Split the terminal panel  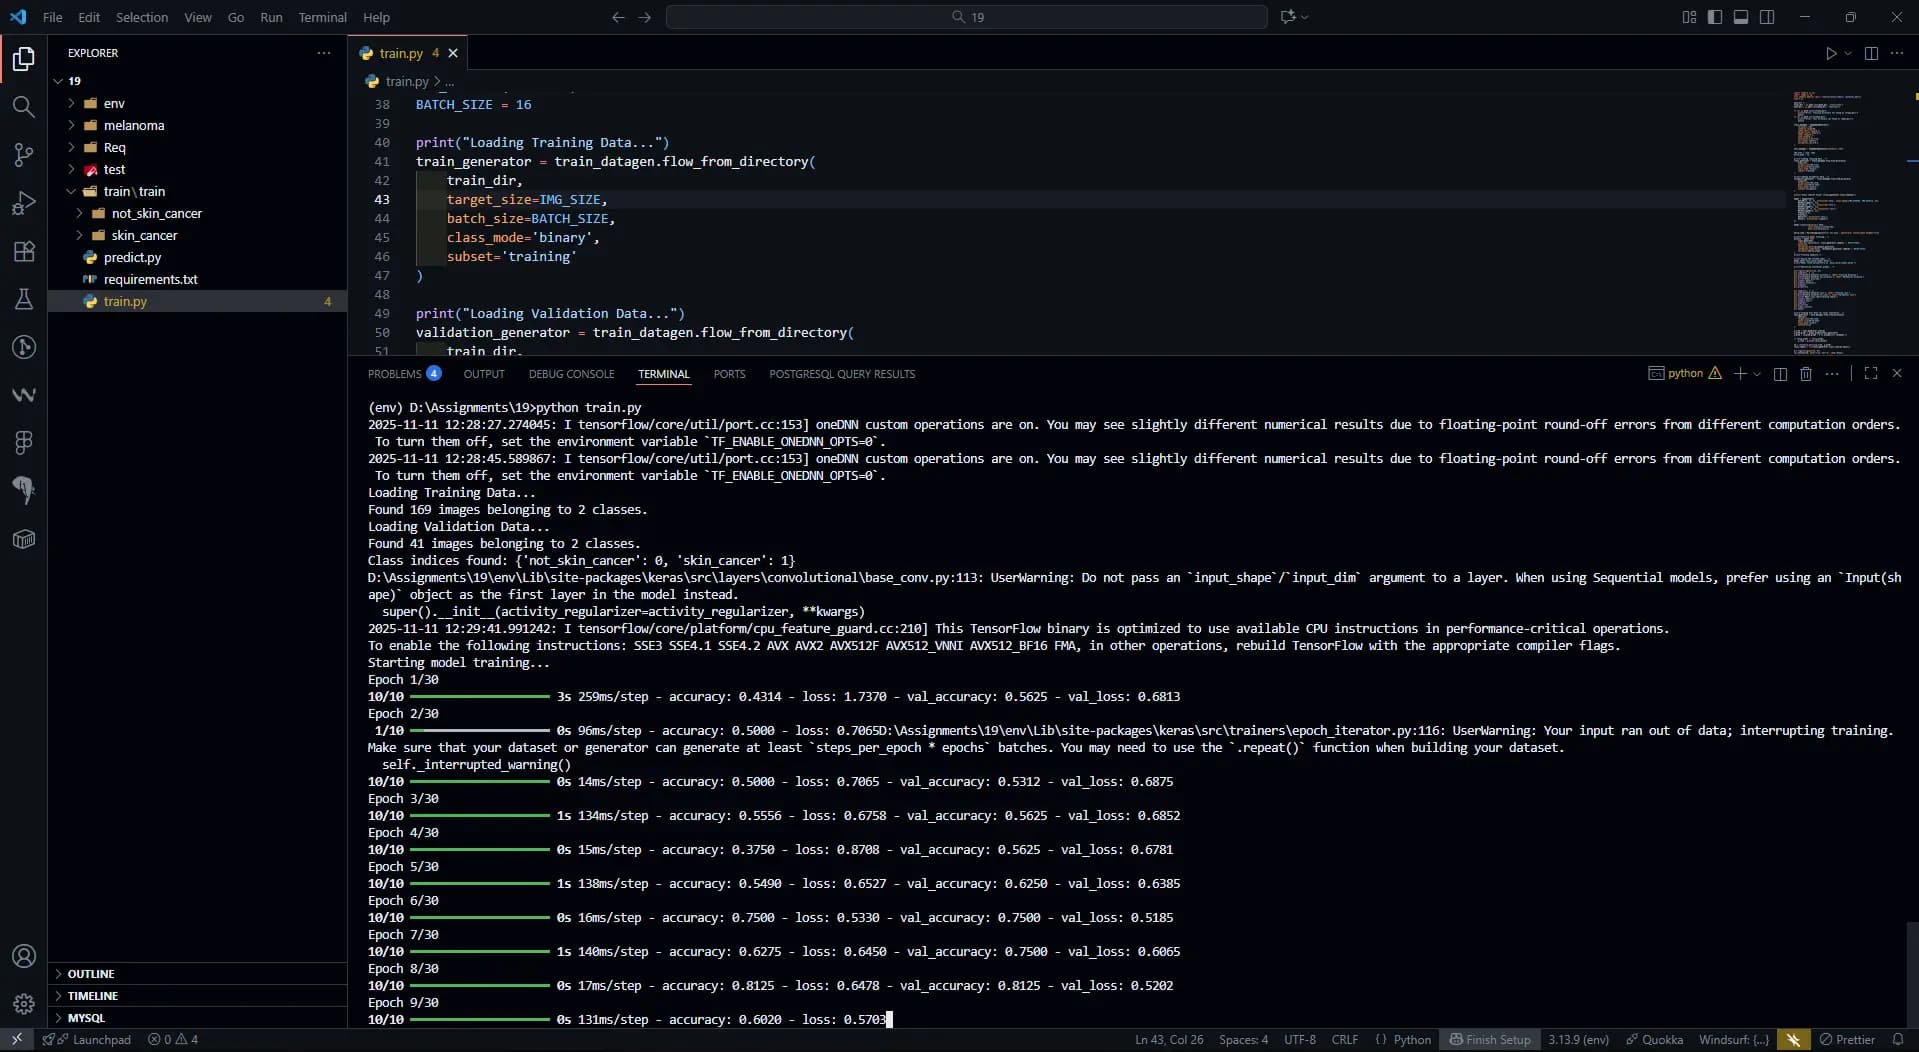coord(1780,374)
